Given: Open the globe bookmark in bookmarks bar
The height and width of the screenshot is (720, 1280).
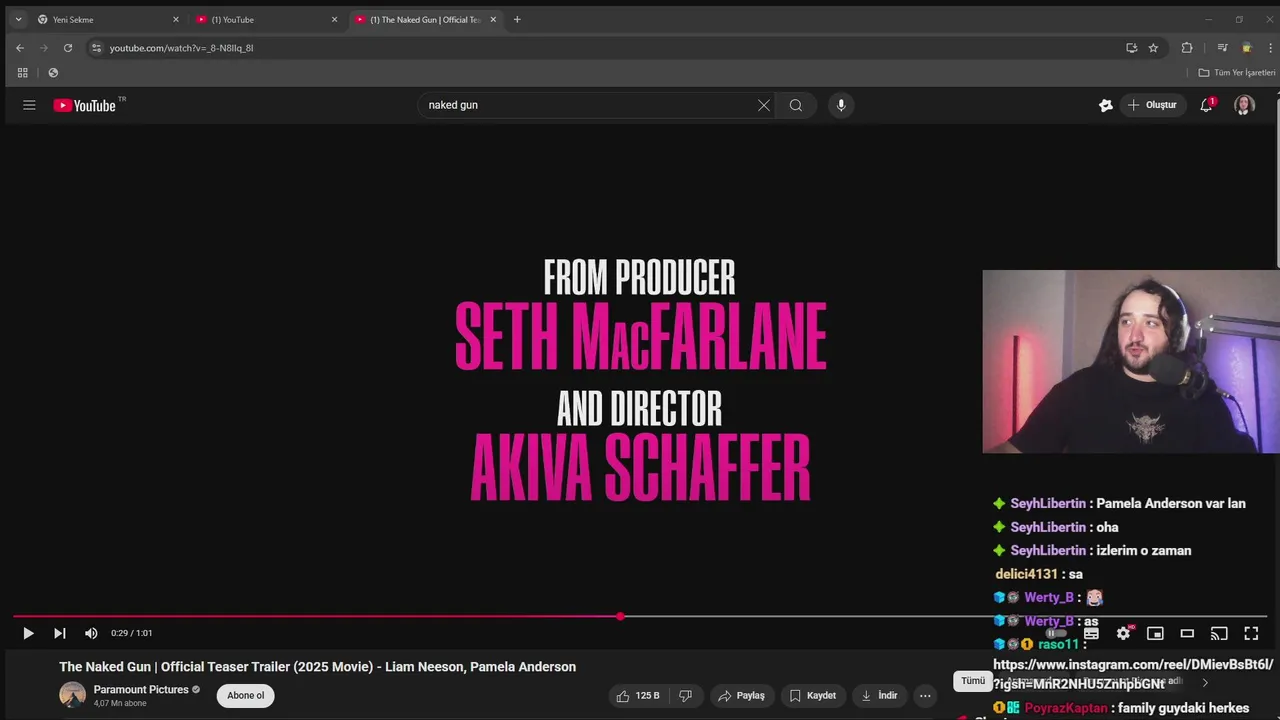Looking at the screenshot, I should click(53, 73).
